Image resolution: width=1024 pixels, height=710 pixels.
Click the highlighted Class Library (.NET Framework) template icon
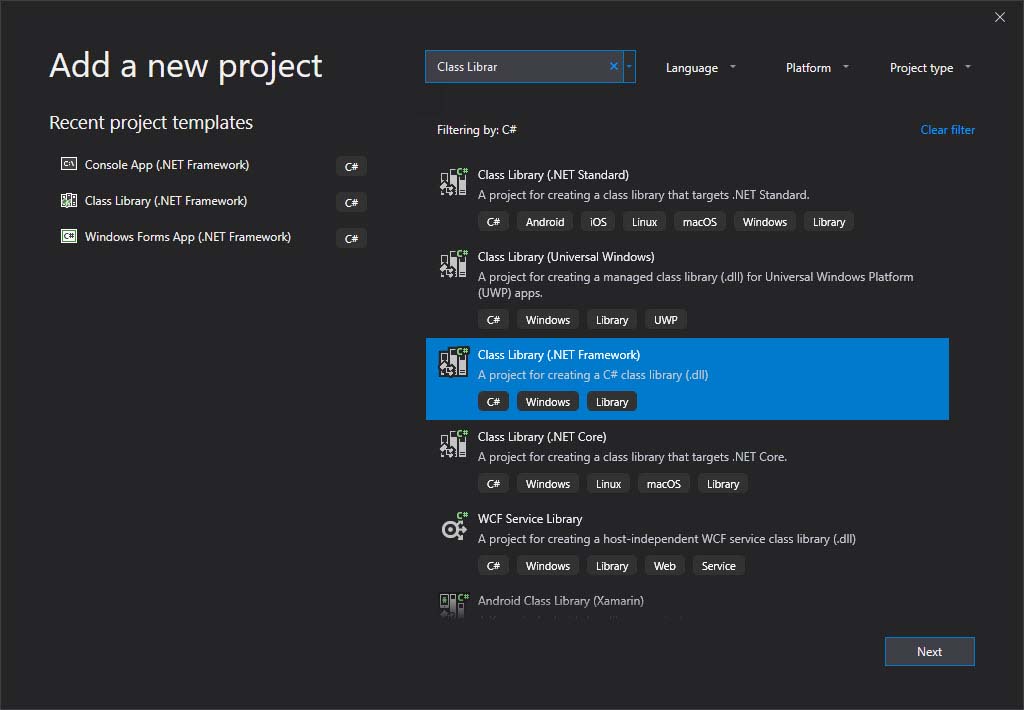454,363
